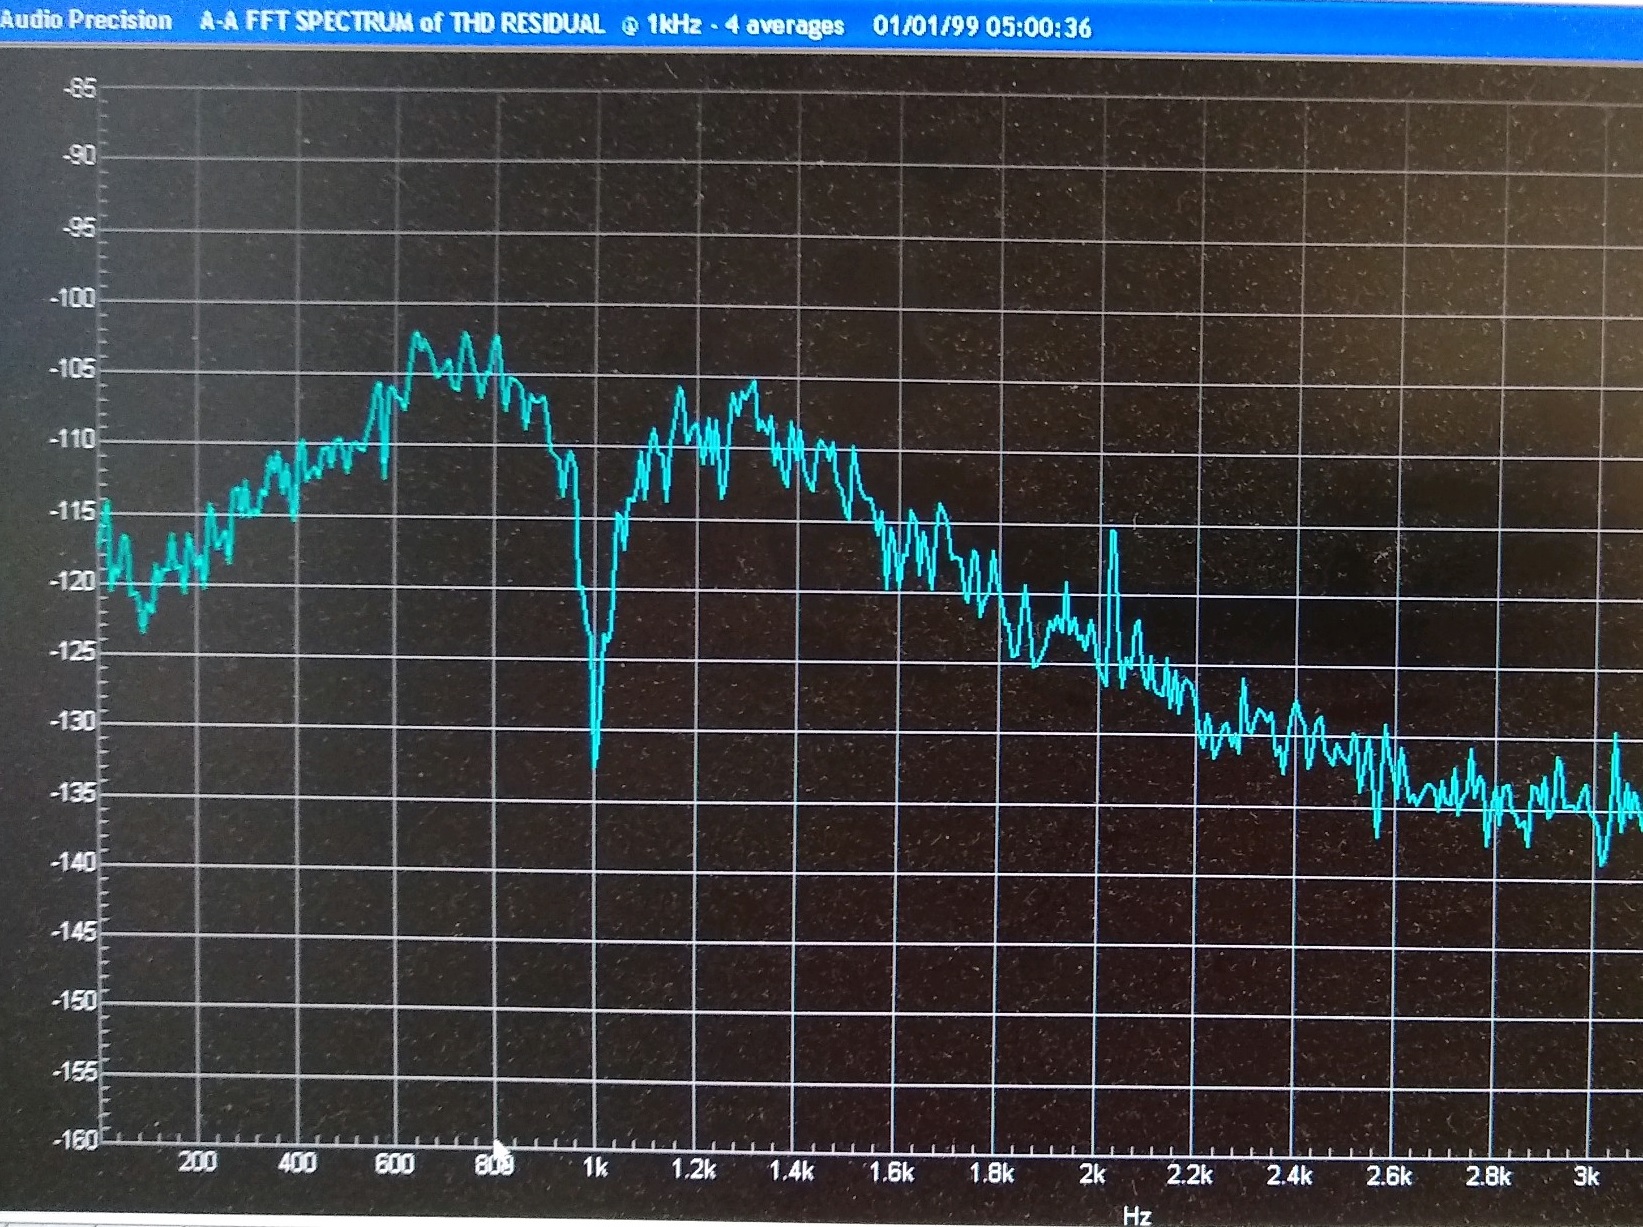This screenshot has width=1643, height=1227.
Task: Click the 2.2k frequency axis label
Action: point(1190,1175)
